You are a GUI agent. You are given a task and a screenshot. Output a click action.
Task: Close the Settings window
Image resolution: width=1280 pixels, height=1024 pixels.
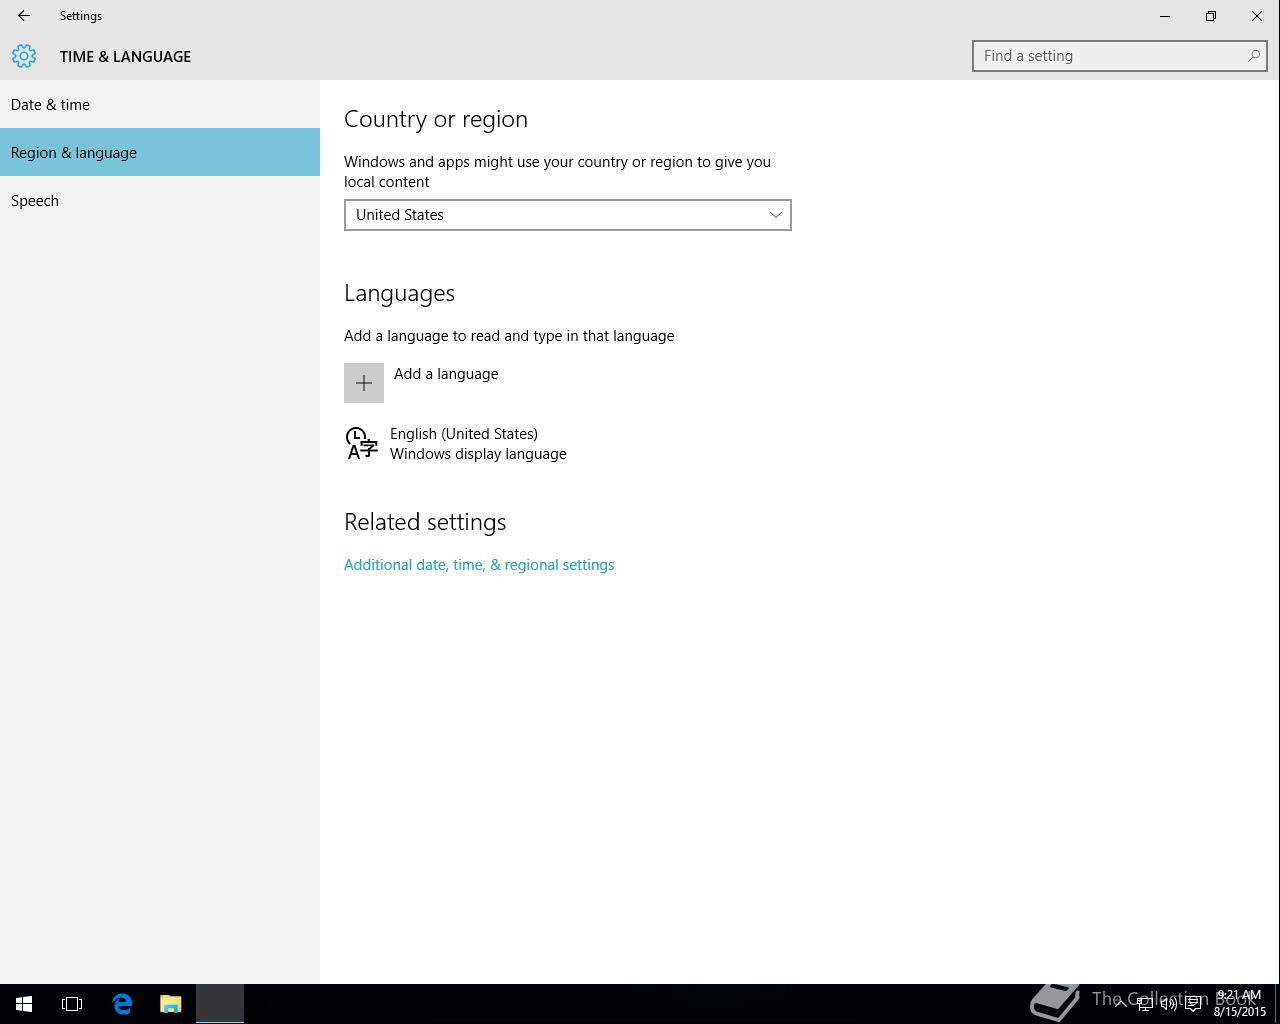click(x=1257, y=16)
